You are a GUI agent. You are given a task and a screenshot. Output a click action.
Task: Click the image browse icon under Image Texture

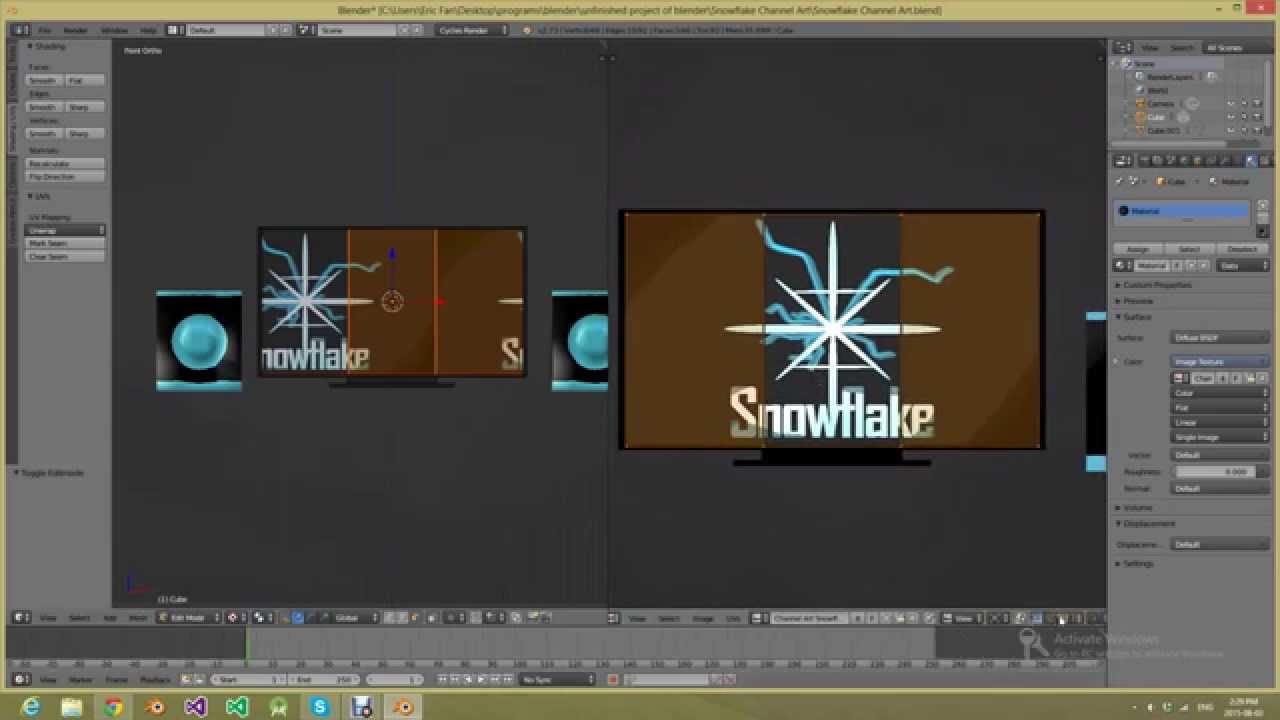click(x=1180, y=378)
